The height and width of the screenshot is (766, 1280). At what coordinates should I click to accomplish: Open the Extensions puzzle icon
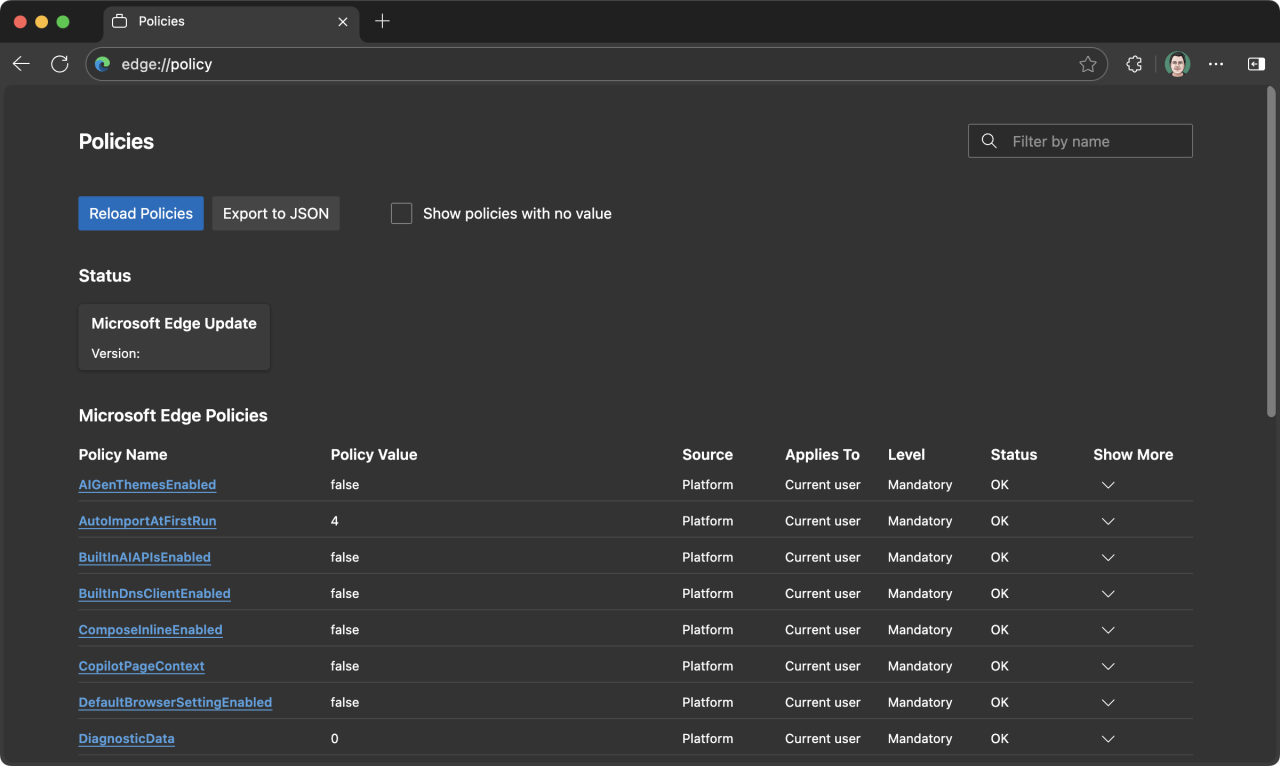coord(1134,64)
